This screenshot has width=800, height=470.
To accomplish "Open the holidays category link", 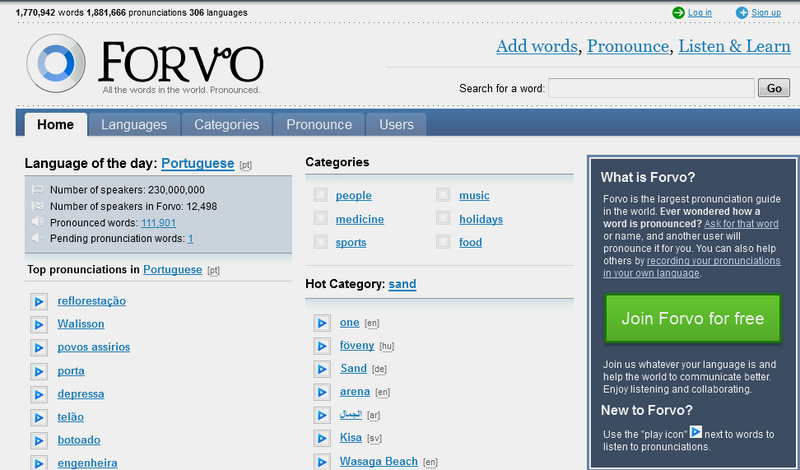I will coord(481,219).
